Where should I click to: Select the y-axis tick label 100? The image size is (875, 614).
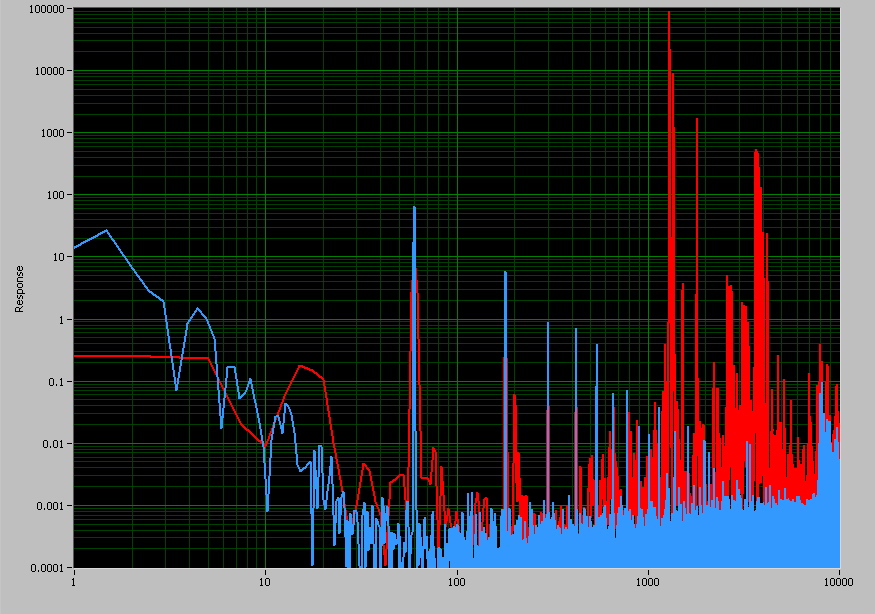56,195
